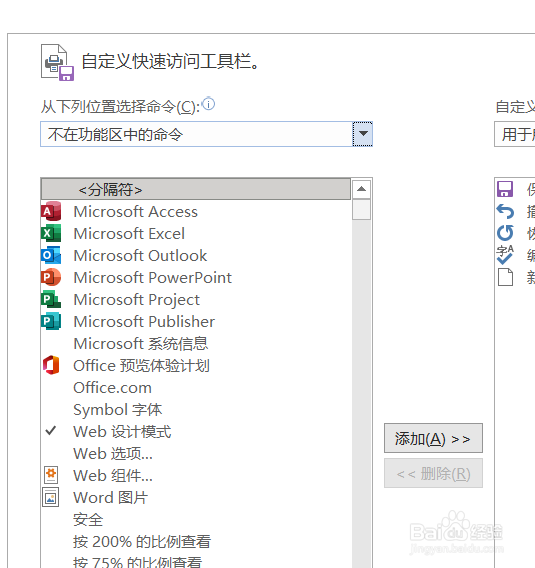Toggle the Web 设计模式 checkmark

(x=51, y=431)
